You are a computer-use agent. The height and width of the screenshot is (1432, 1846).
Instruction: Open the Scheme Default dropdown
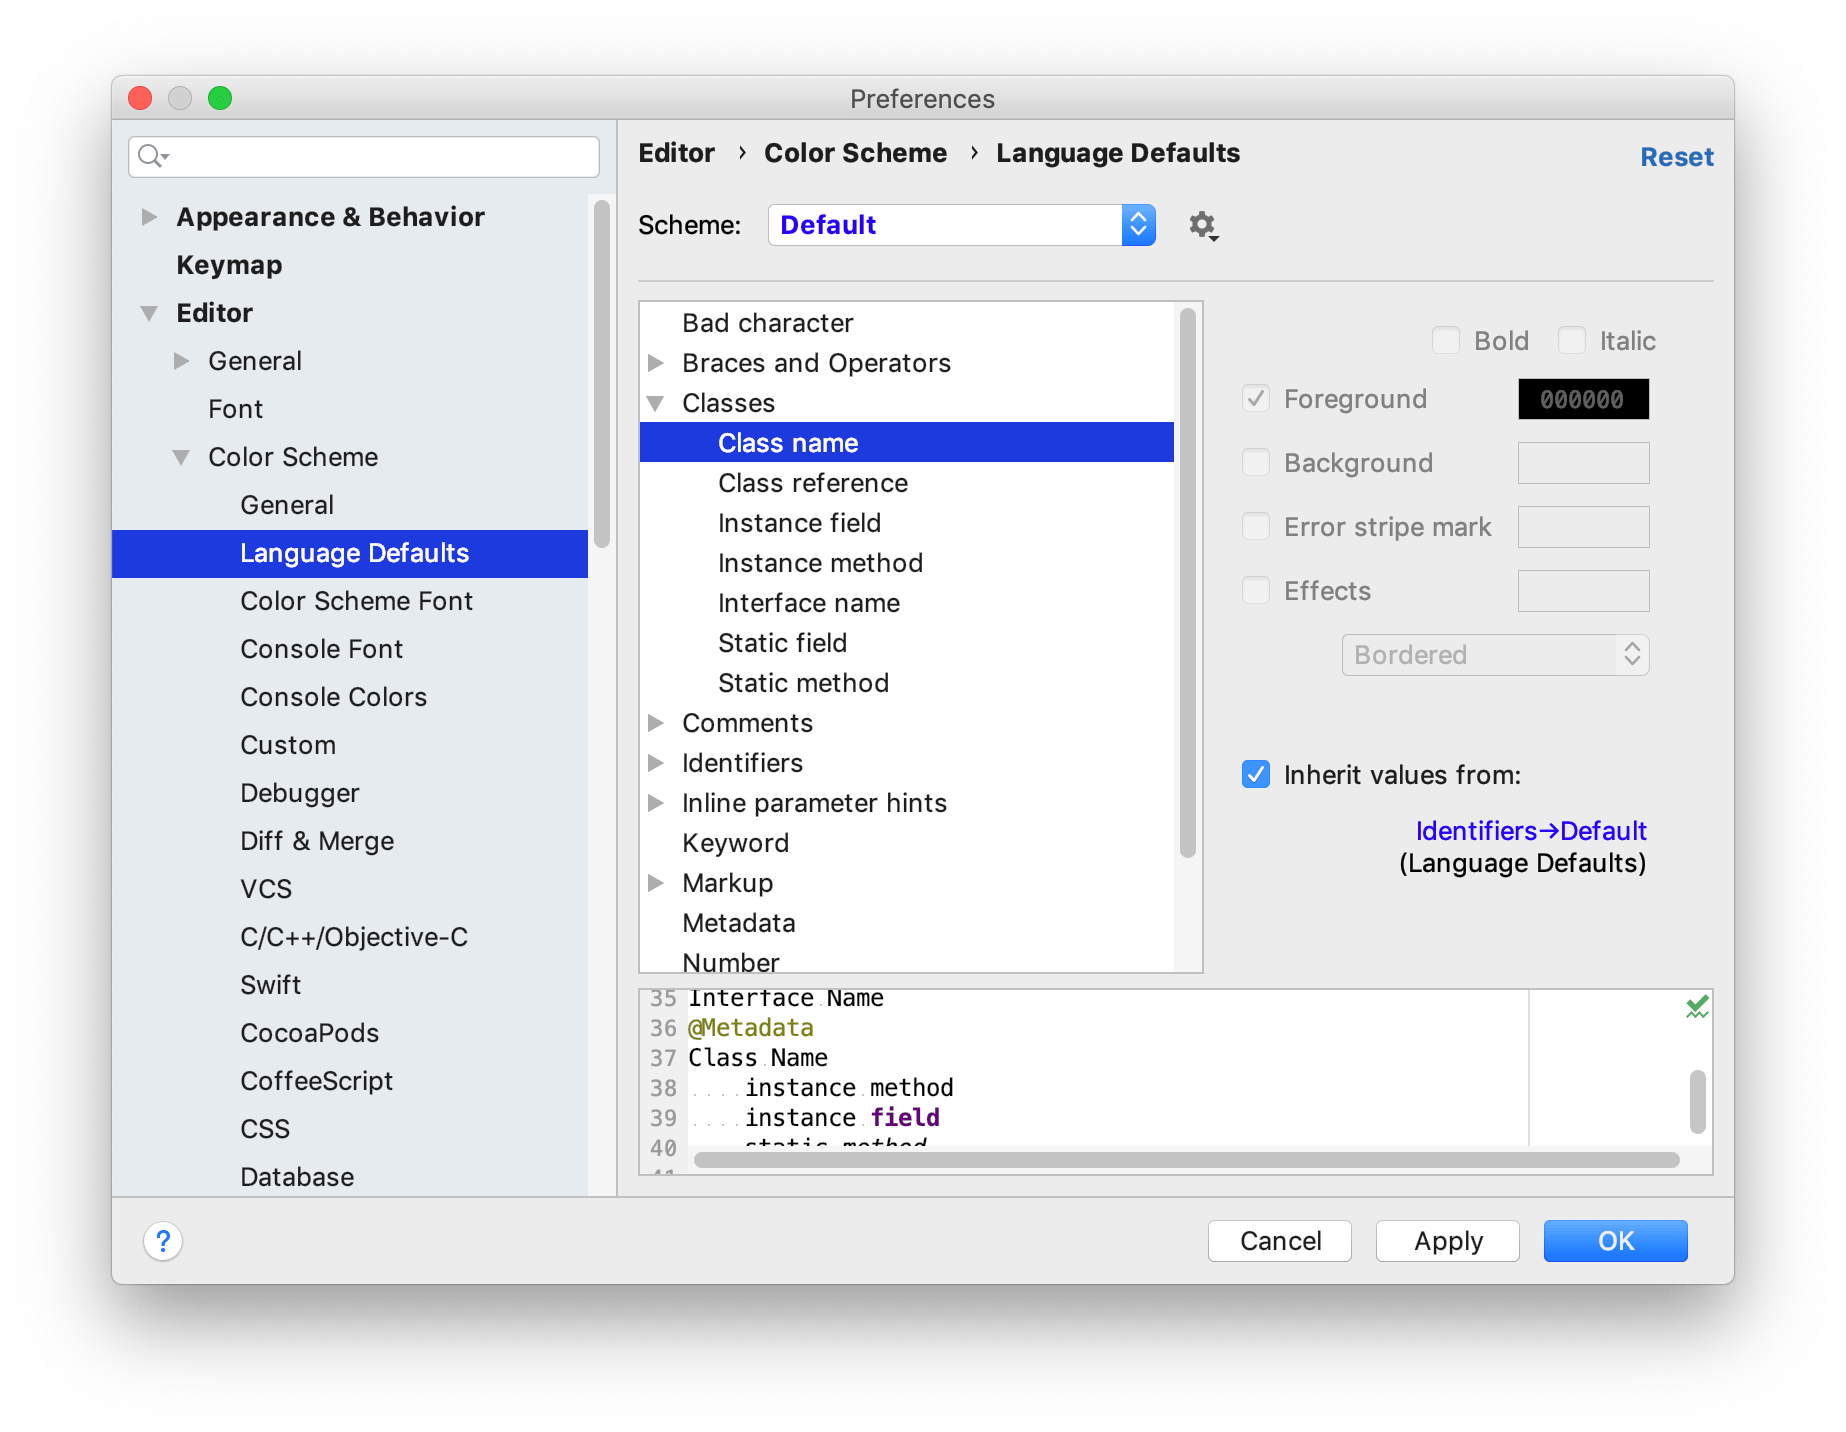click(961, 225)
